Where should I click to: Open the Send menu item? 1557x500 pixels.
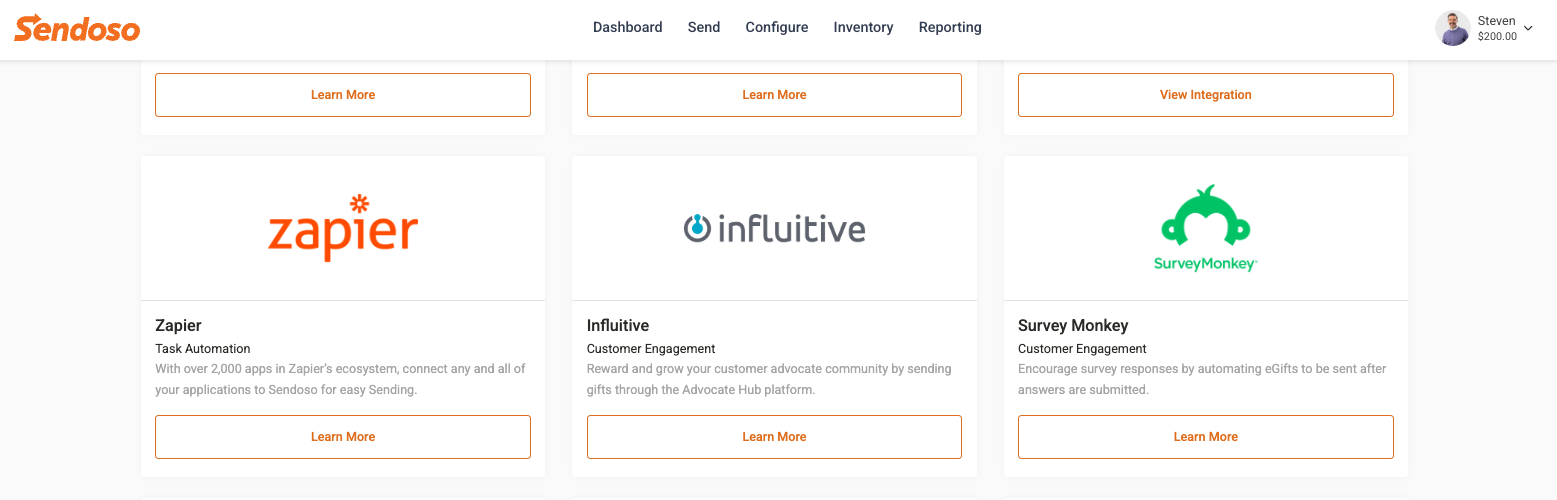(704, 27)
